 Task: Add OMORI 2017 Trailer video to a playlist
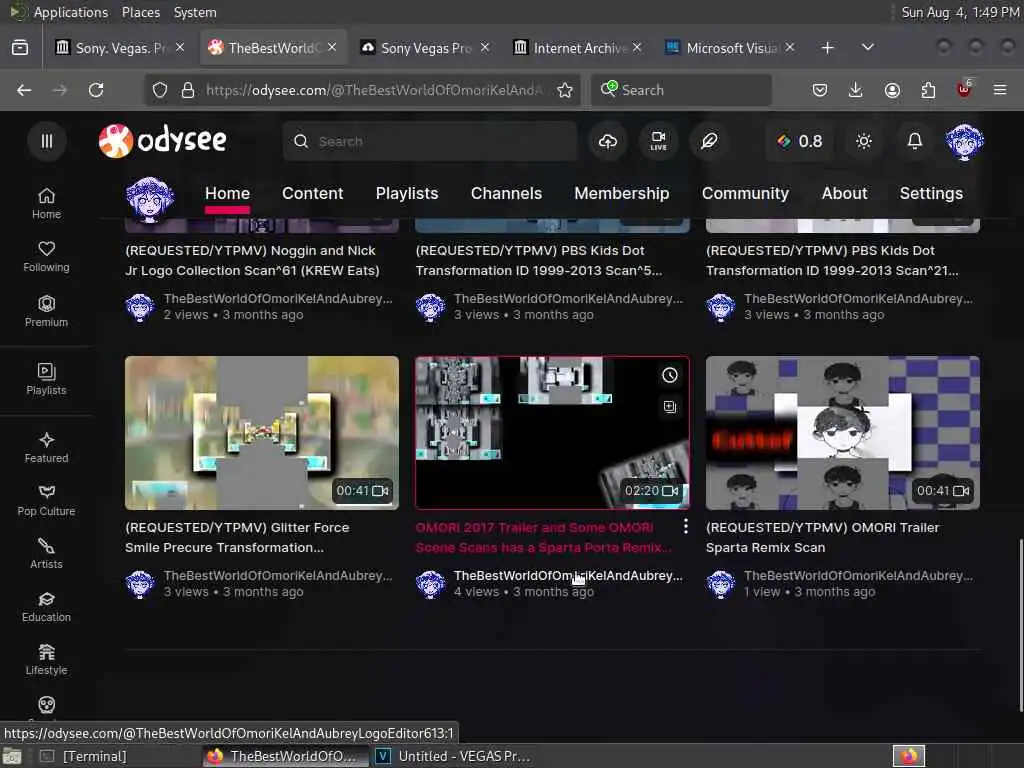point(670,407)
